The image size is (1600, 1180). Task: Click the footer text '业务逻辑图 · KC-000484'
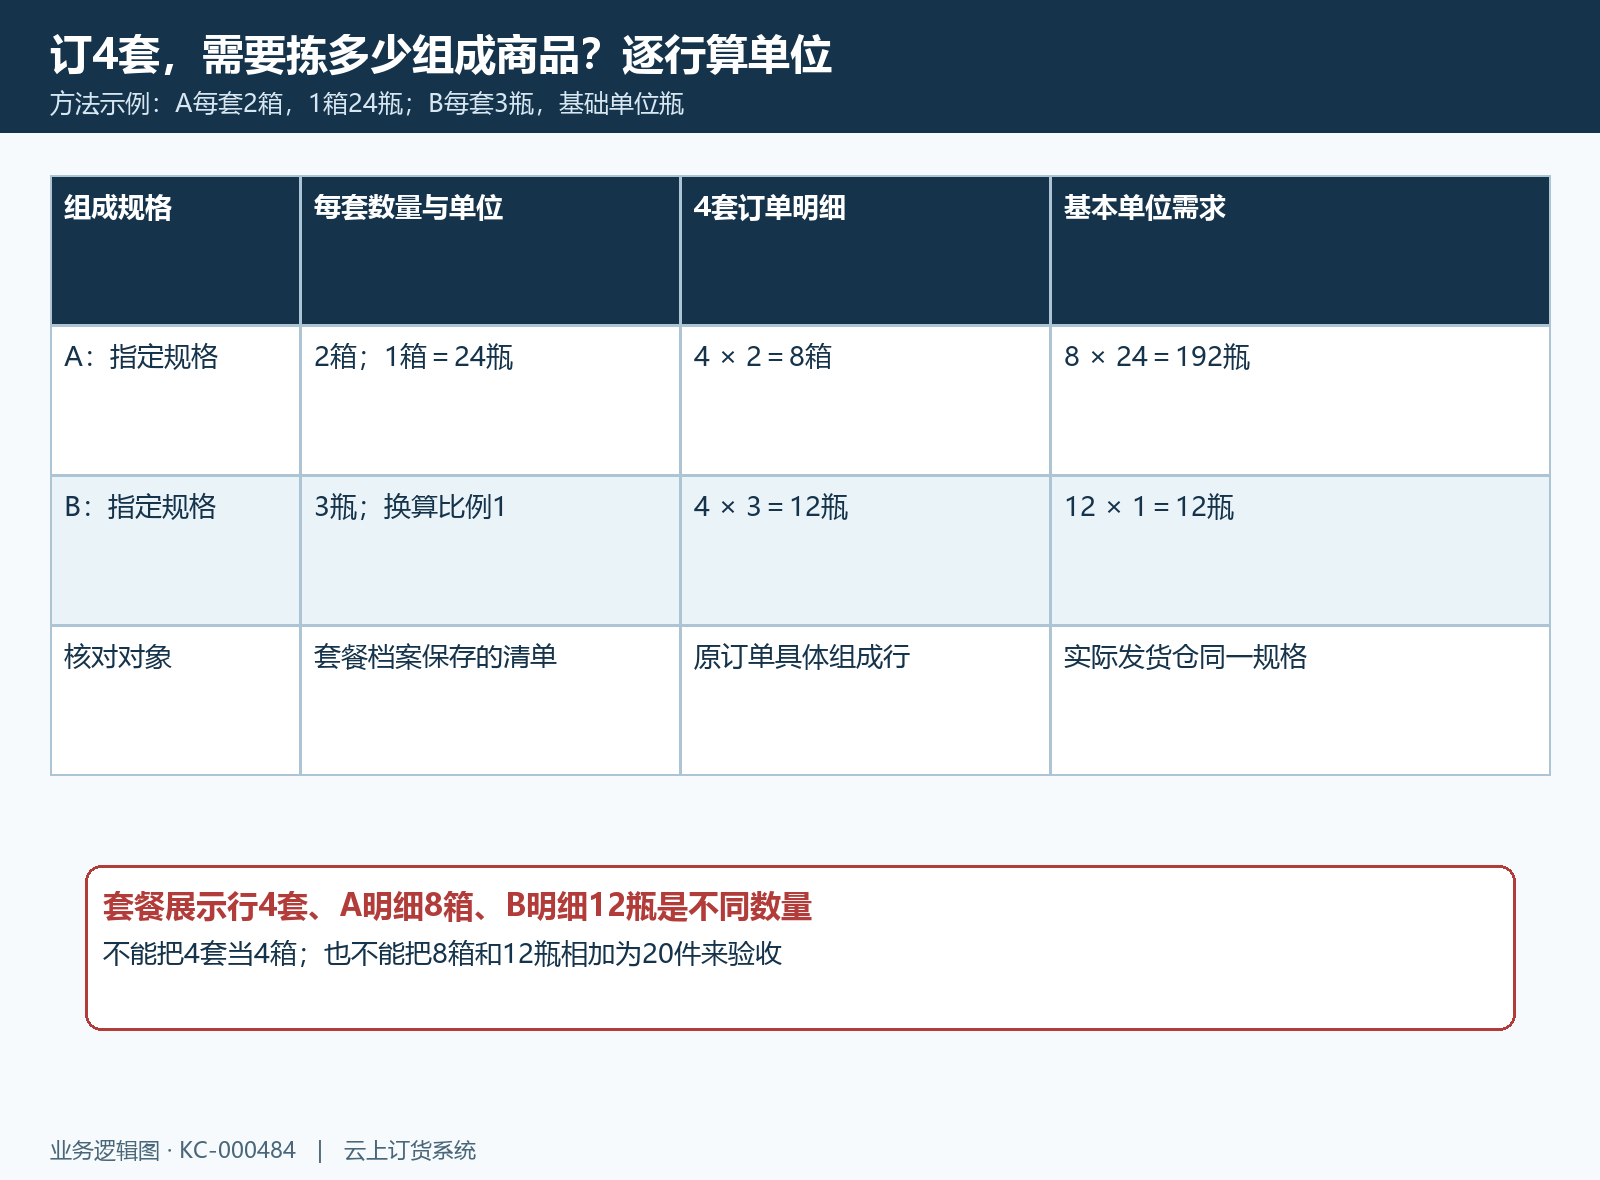[173, 1150]
